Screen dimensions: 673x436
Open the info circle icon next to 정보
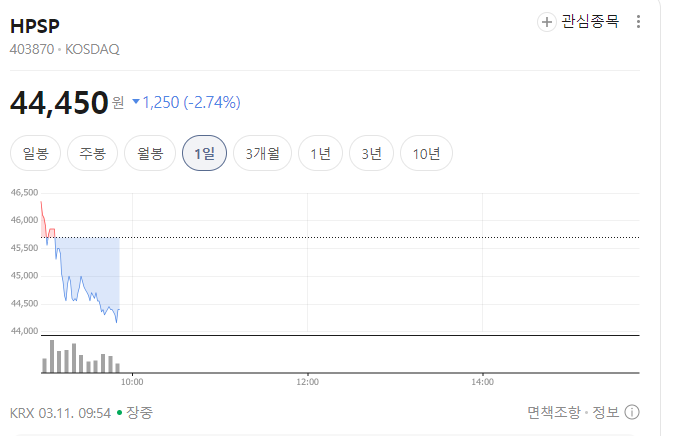[x=632, y=412]
